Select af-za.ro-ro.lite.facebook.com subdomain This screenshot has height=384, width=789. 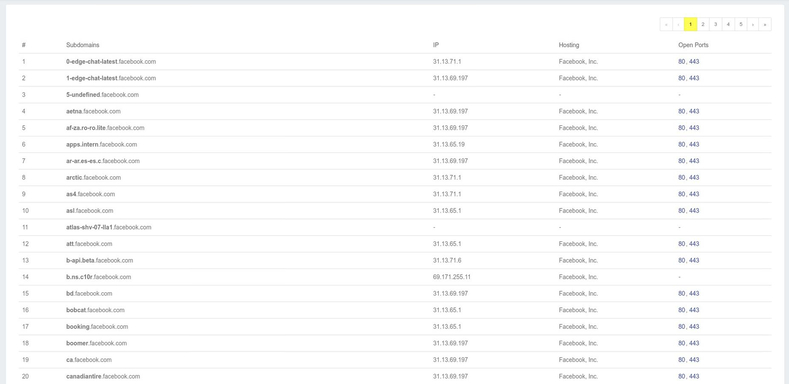click(x=105, y=128)
